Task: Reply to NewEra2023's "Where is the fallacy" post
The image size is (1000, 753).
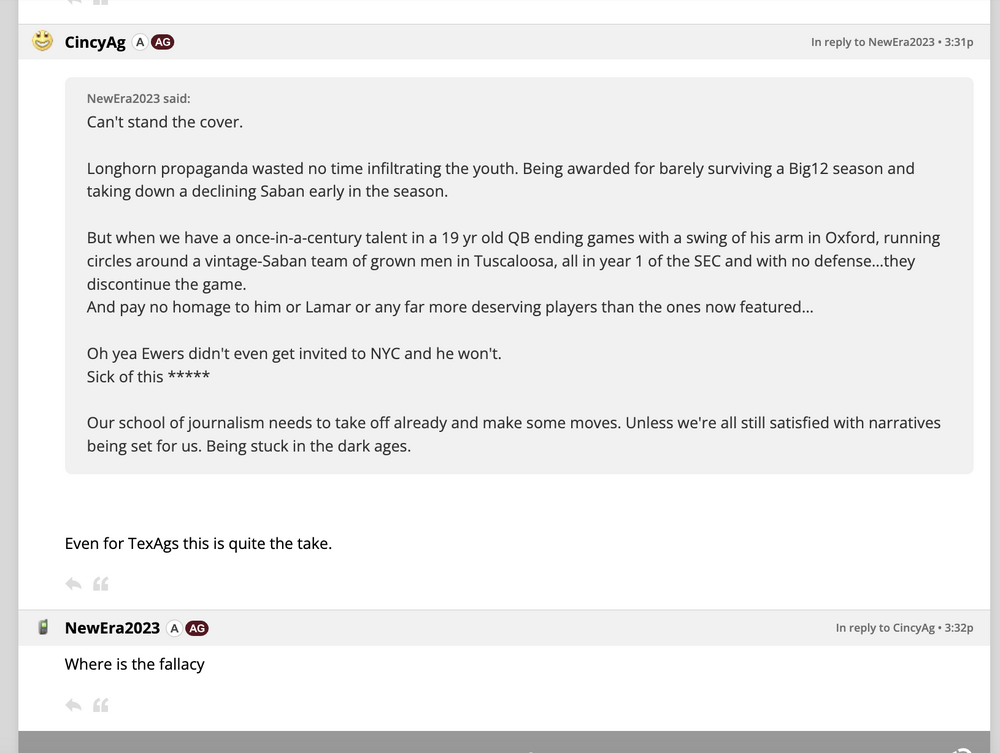Action: tap(73, 705)
